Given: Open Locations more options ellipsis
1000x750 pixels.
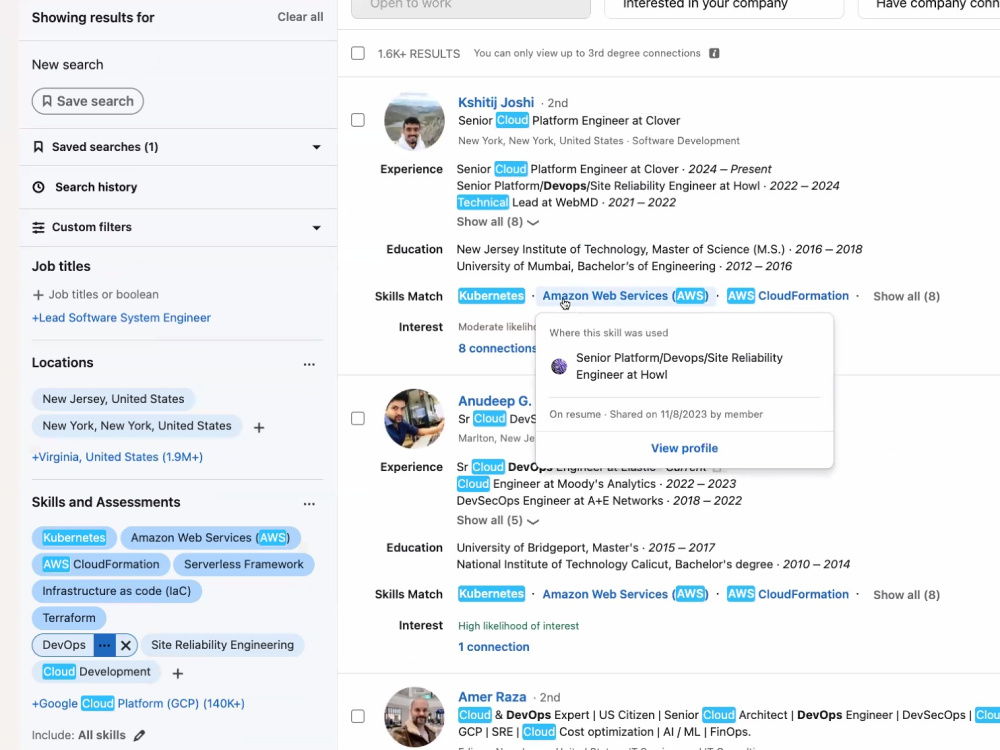Looking at the screenshot, I should pos(309,364).
